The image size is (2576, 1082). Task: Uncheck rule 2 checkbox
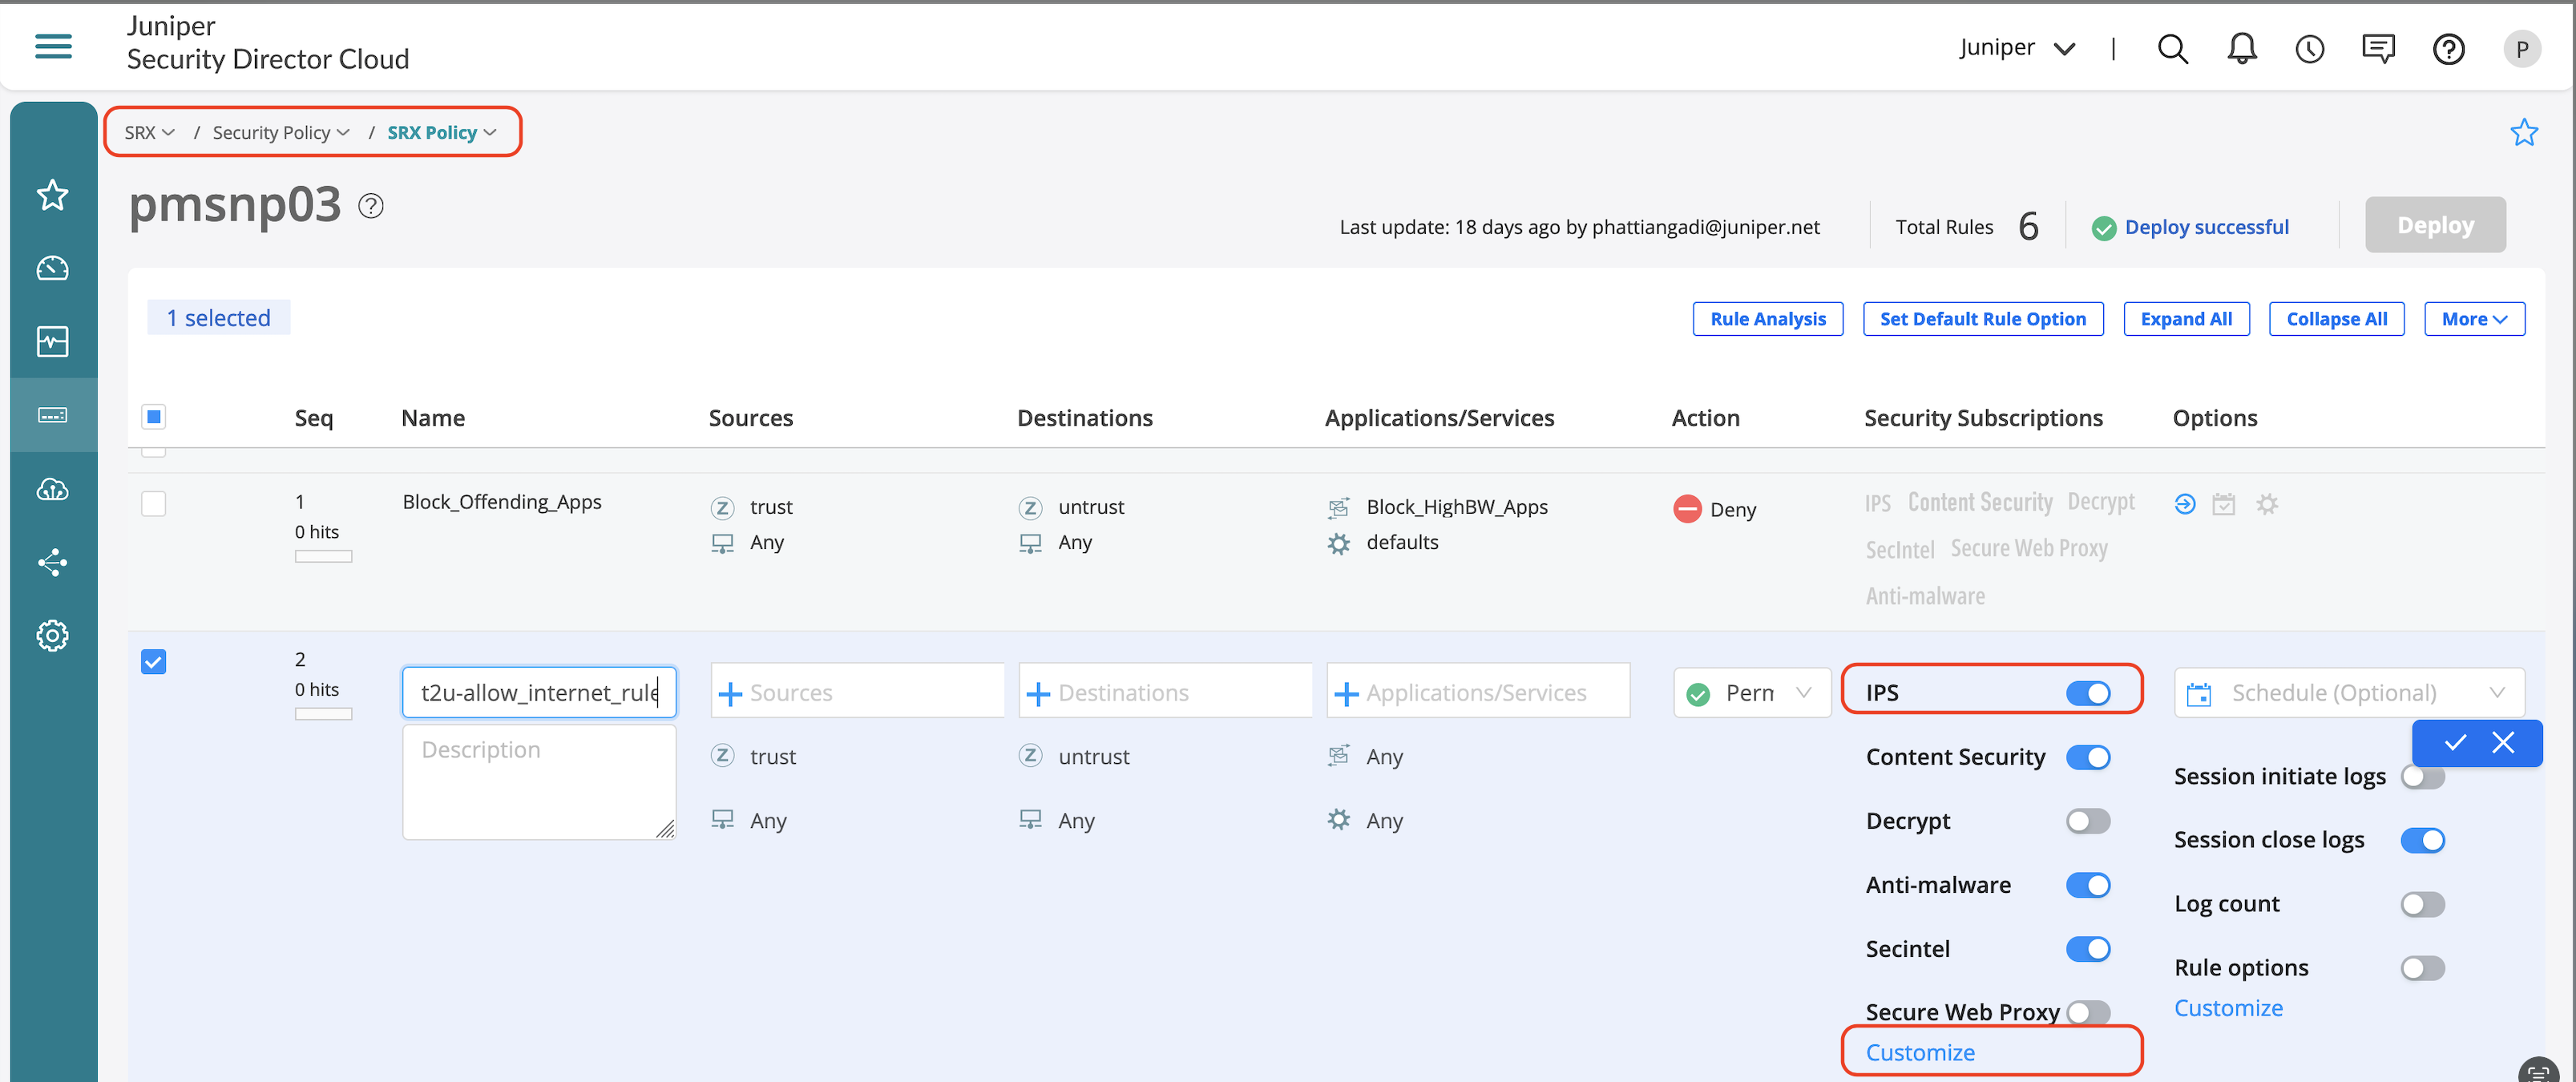[153, 662]
